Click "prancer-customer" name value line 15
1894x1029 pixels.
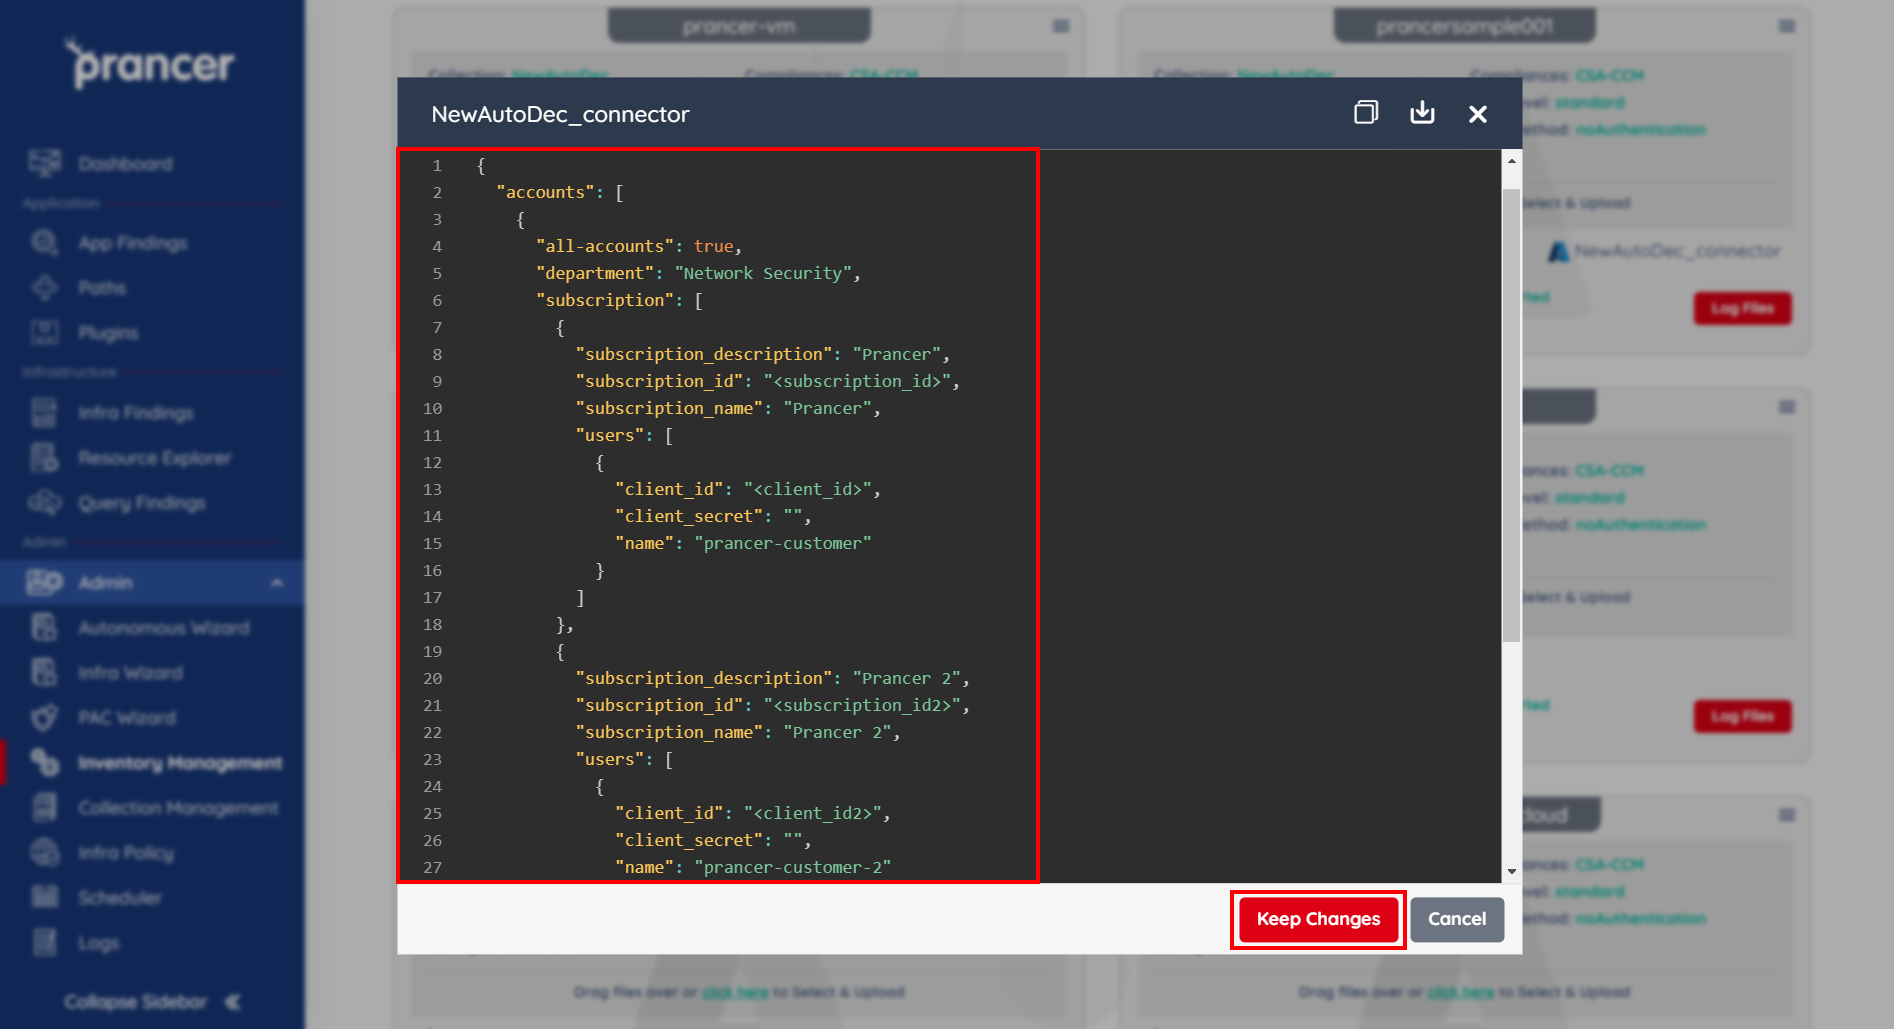[783, 543]
